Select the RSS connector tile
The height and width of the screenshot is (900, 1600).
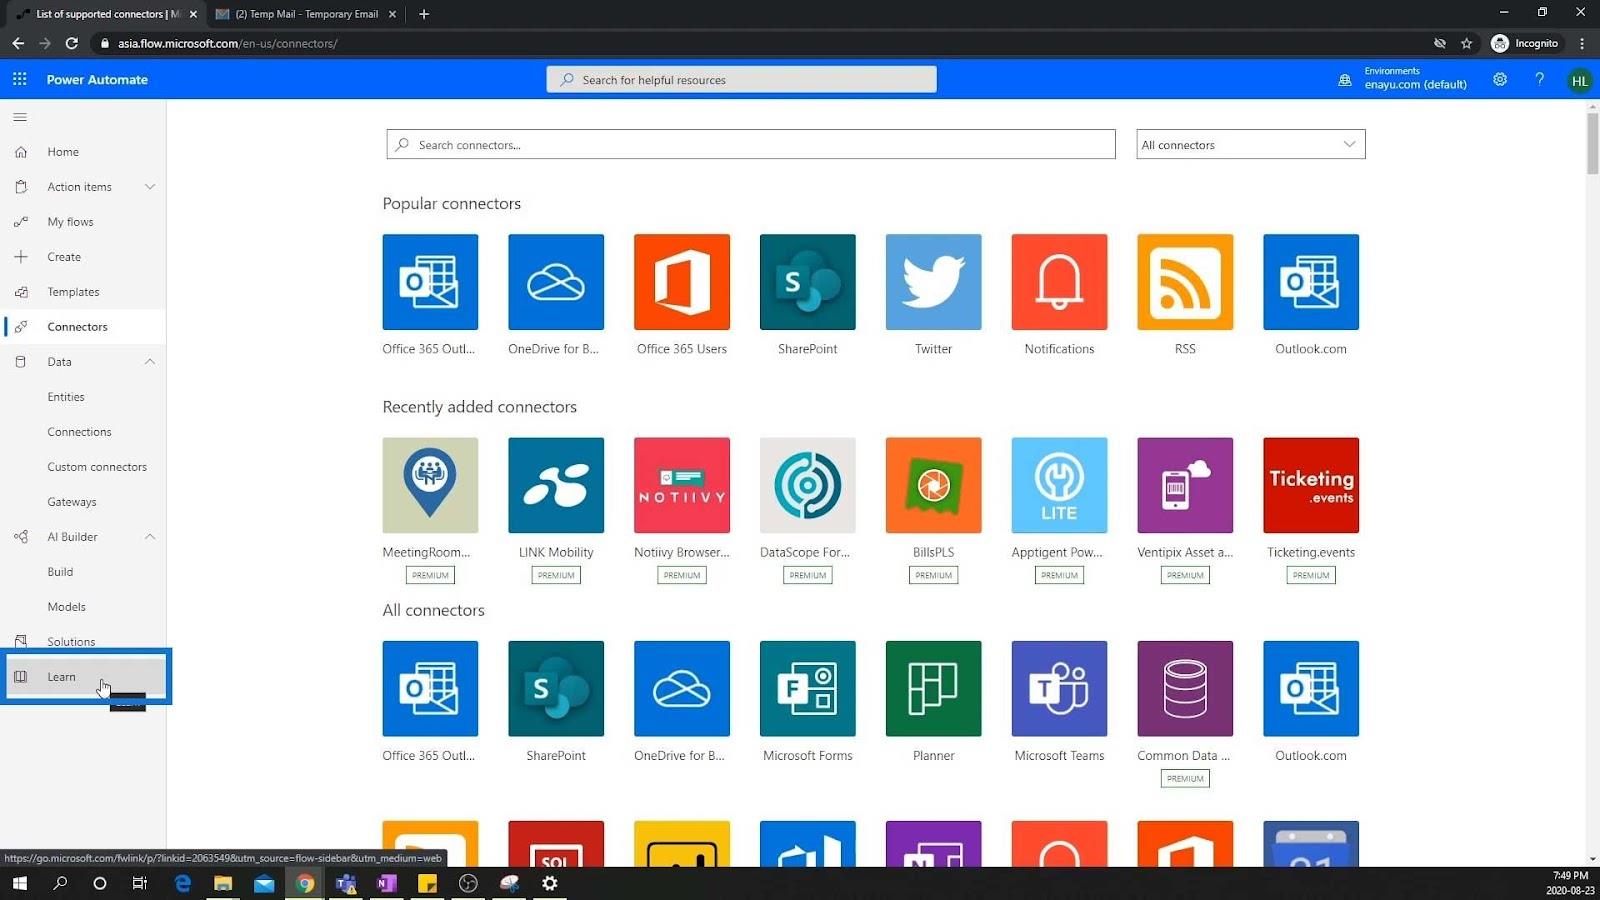[x=1185, y=282]
